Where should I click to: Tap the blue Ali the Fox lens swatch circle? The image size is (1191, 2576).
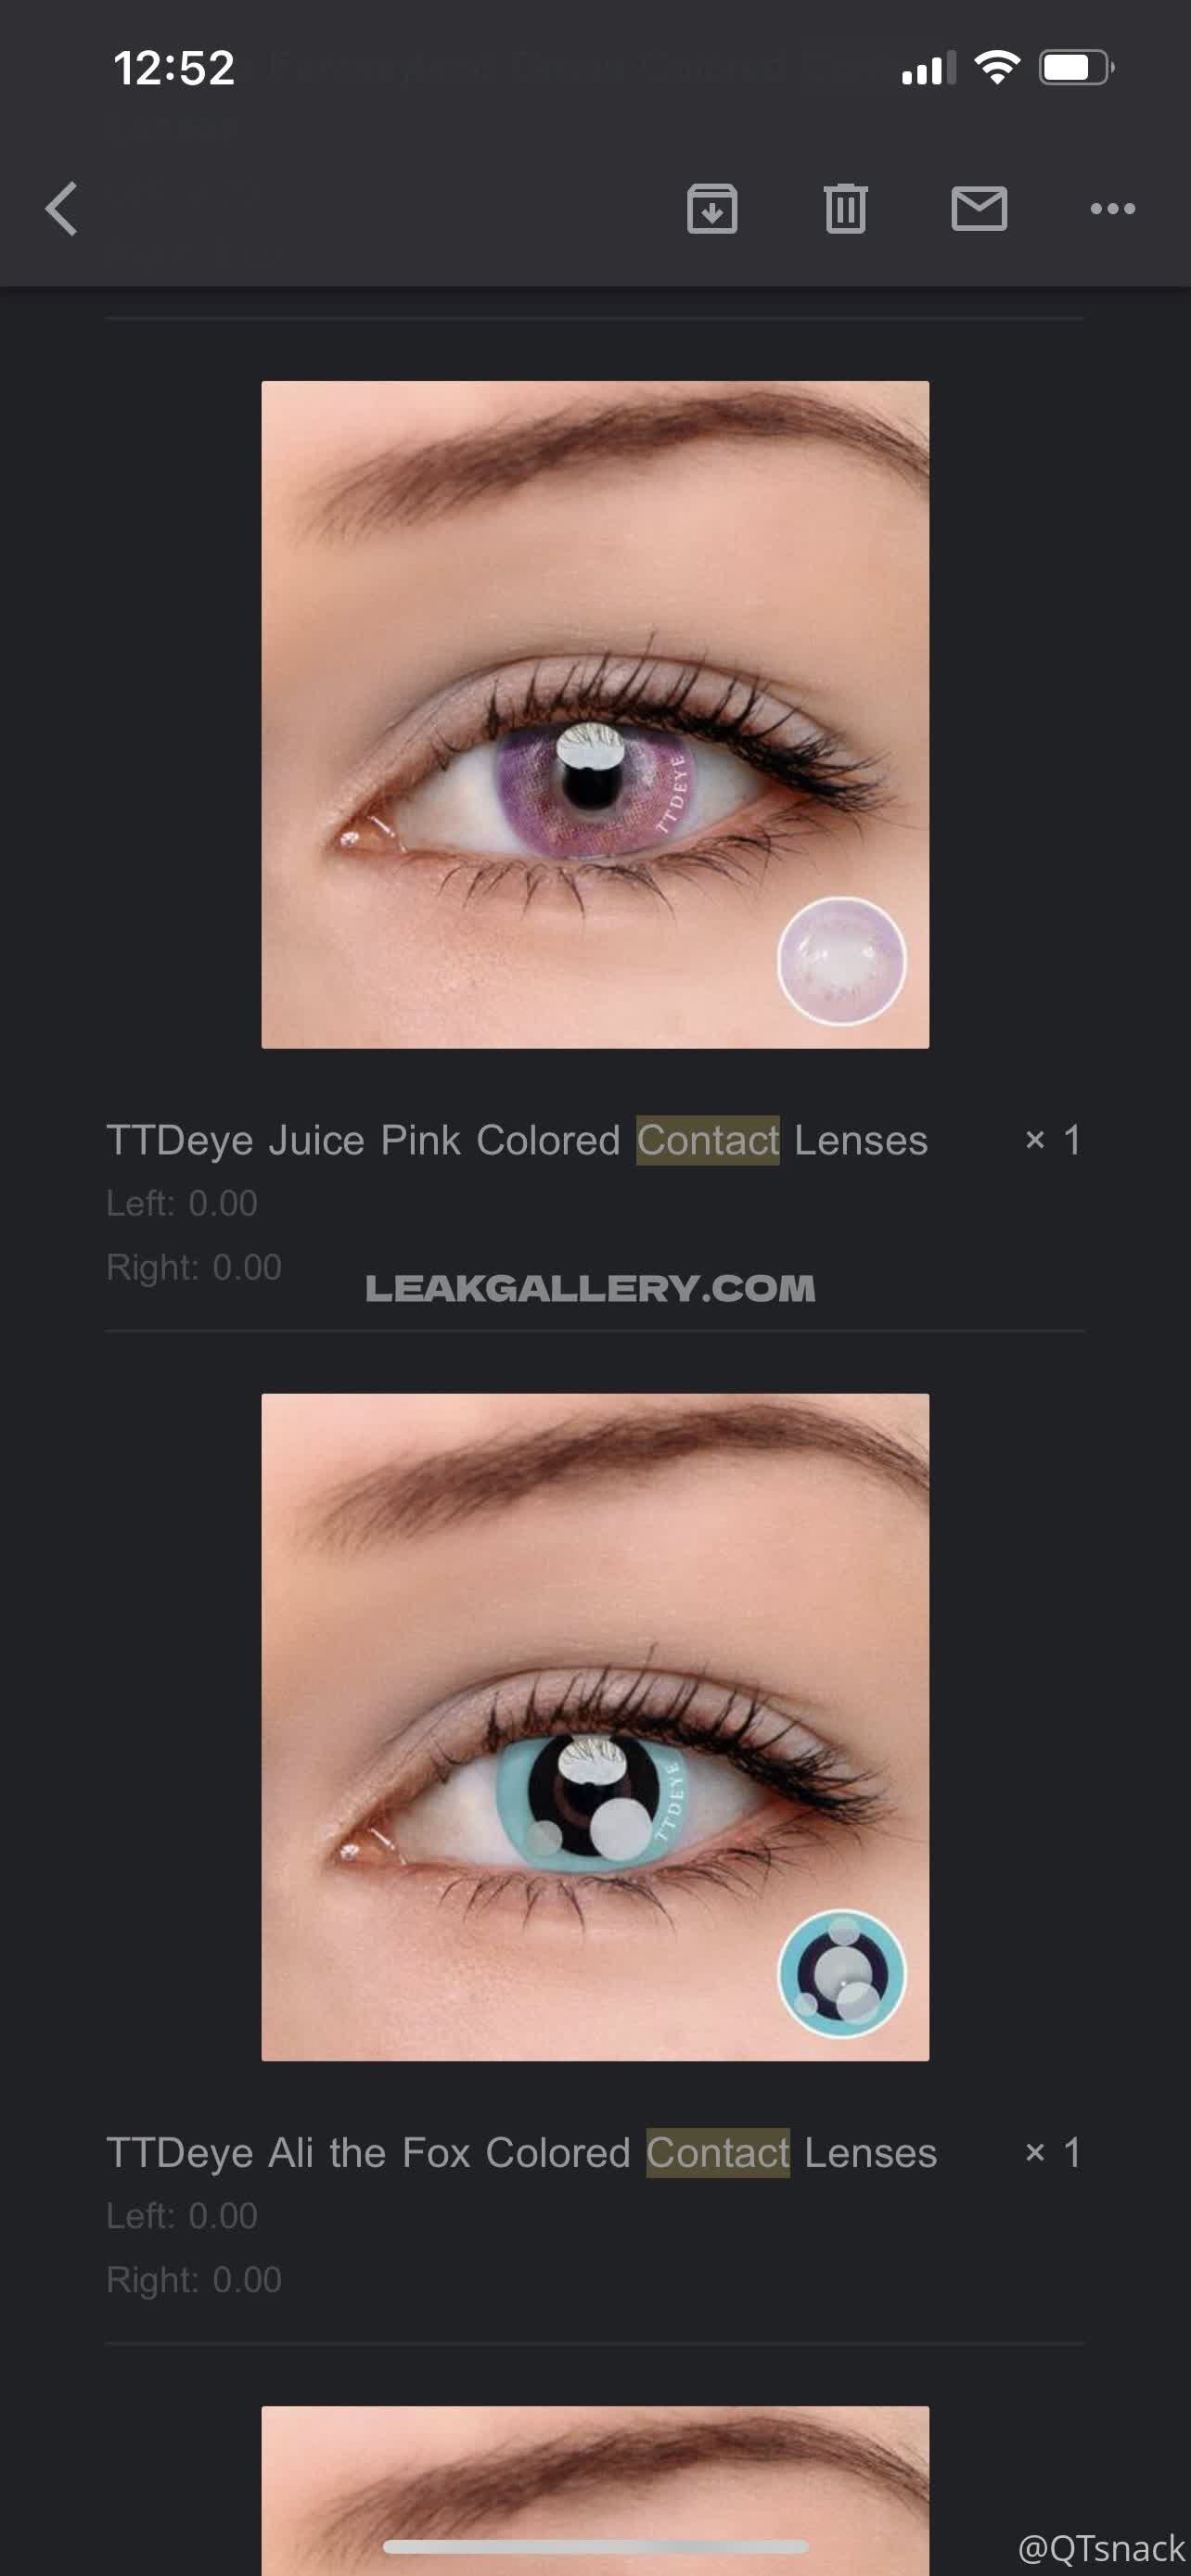click(842, 1973)
